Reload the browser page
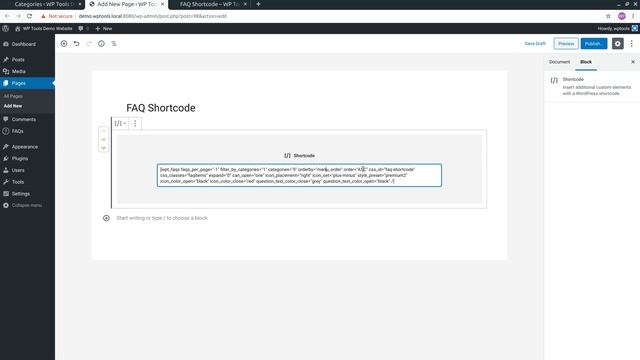This screenshot has height=360, width=640. [x=29, y=16]
